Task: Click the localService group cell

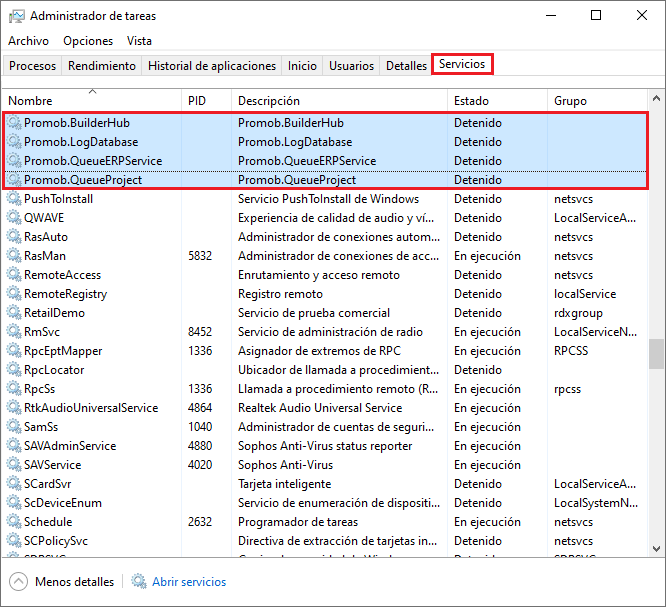Action: tap(585, 294)
